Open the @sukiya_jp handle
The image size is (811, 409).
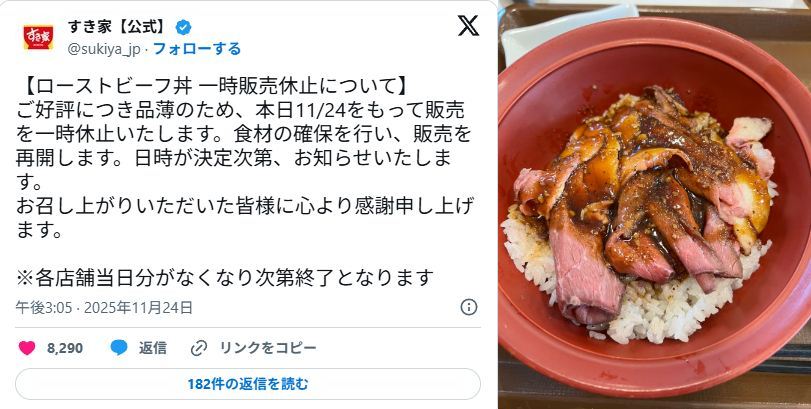(x=104, y=50)
